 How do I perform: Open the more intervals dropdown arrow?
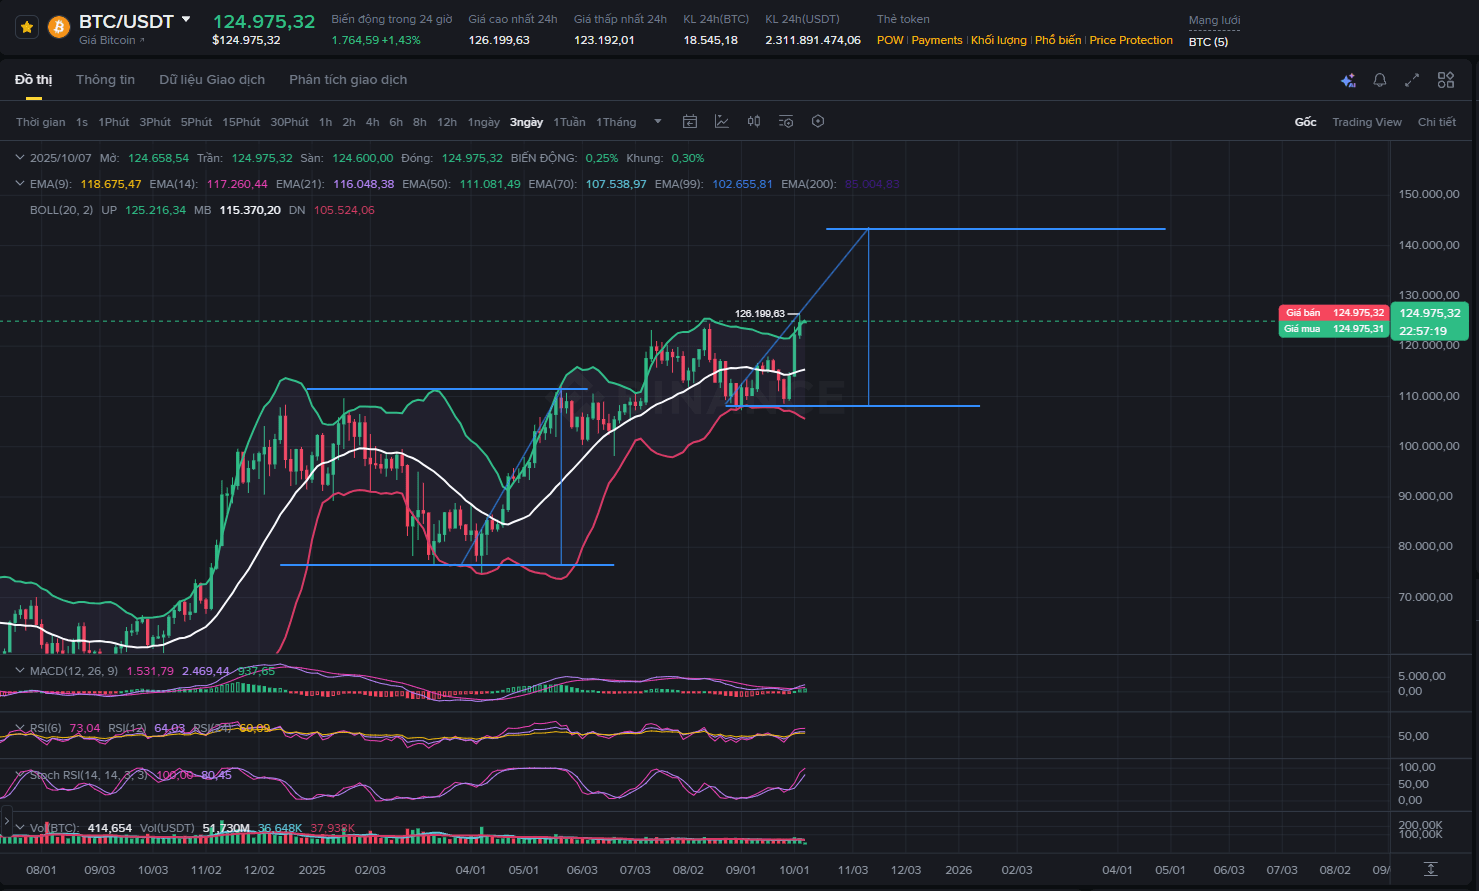(x=658, y=122)
